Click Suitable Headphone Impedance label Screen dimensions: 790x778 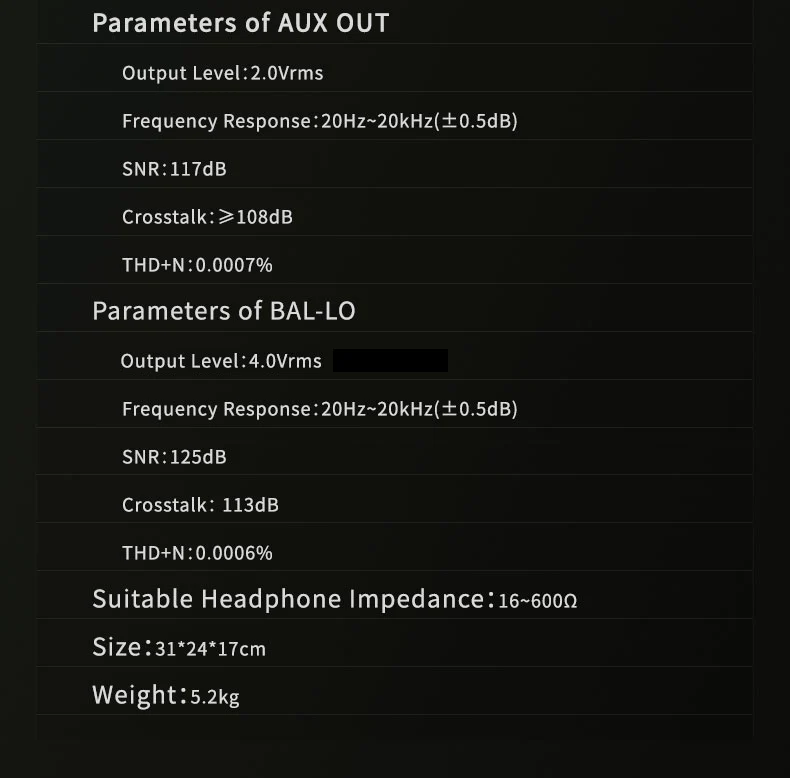tap(293, 599)
